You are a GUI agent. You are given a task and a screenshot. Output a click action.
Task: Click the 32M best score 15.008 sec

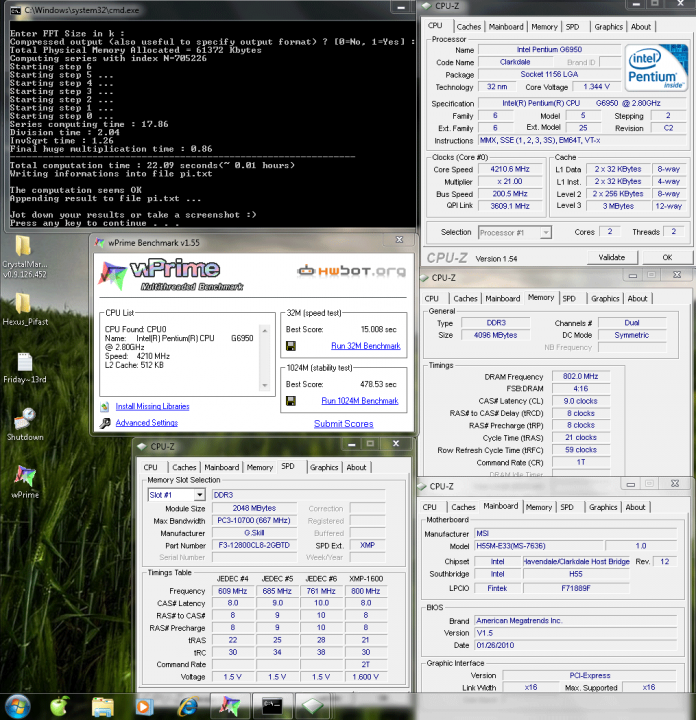tap(378, 329)
